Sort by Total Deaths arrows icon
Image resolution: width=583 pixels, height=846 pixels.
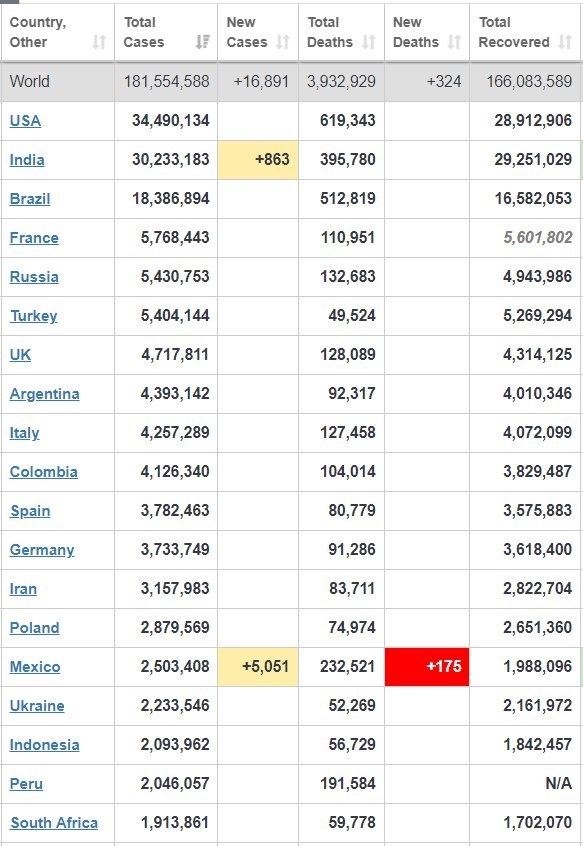click(369, 42)
